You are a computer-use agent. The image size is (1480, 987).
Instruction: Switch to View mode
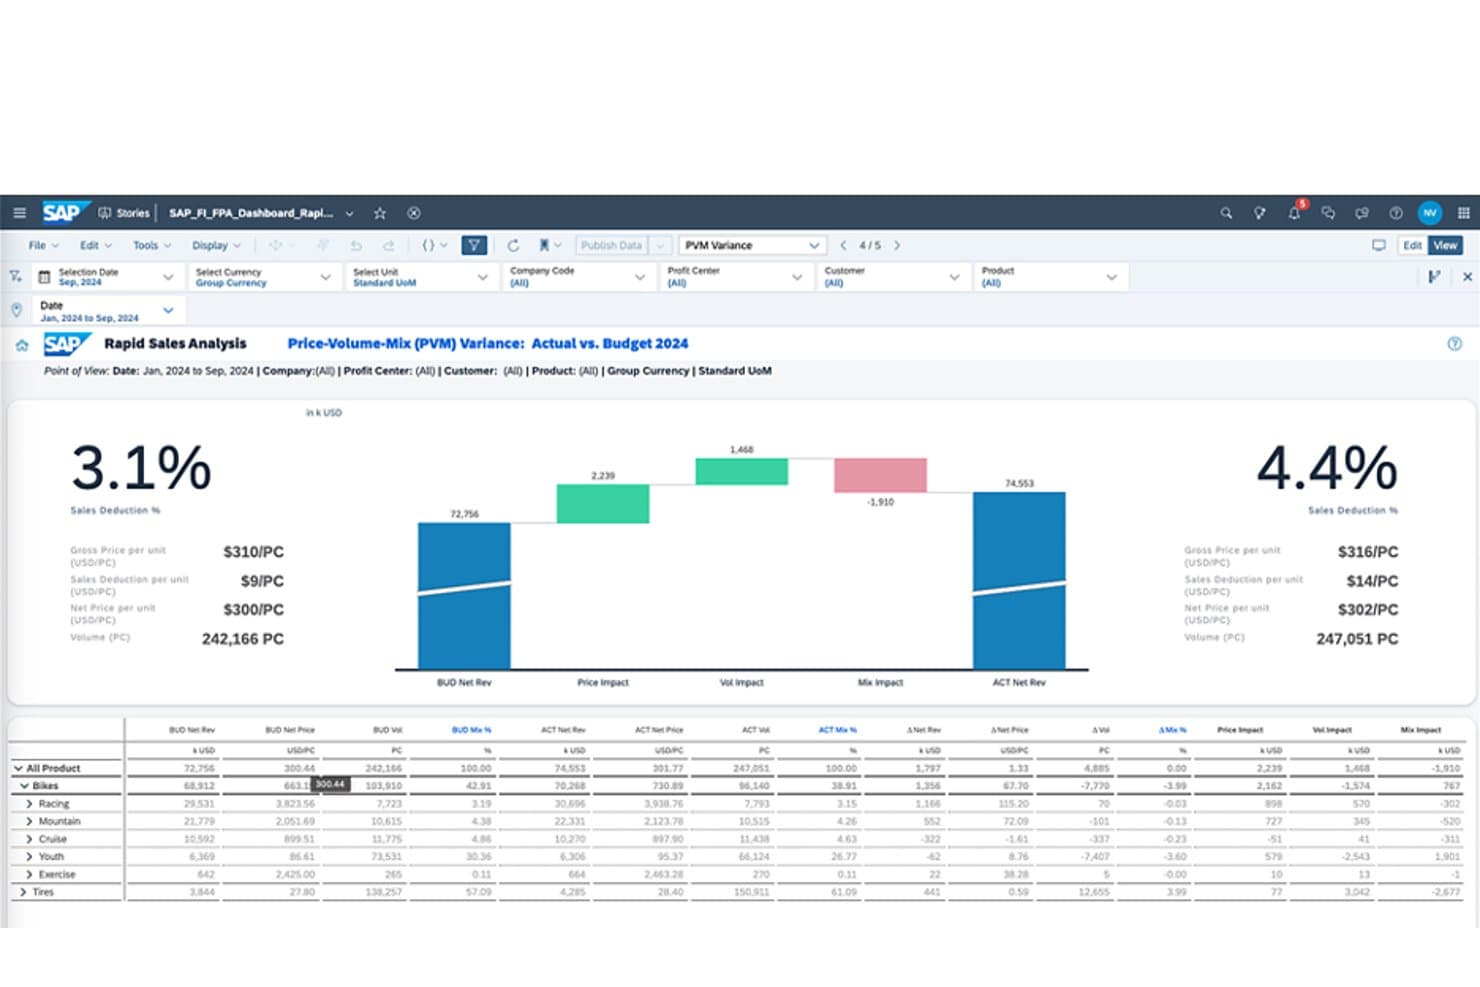click(1446, 245)
